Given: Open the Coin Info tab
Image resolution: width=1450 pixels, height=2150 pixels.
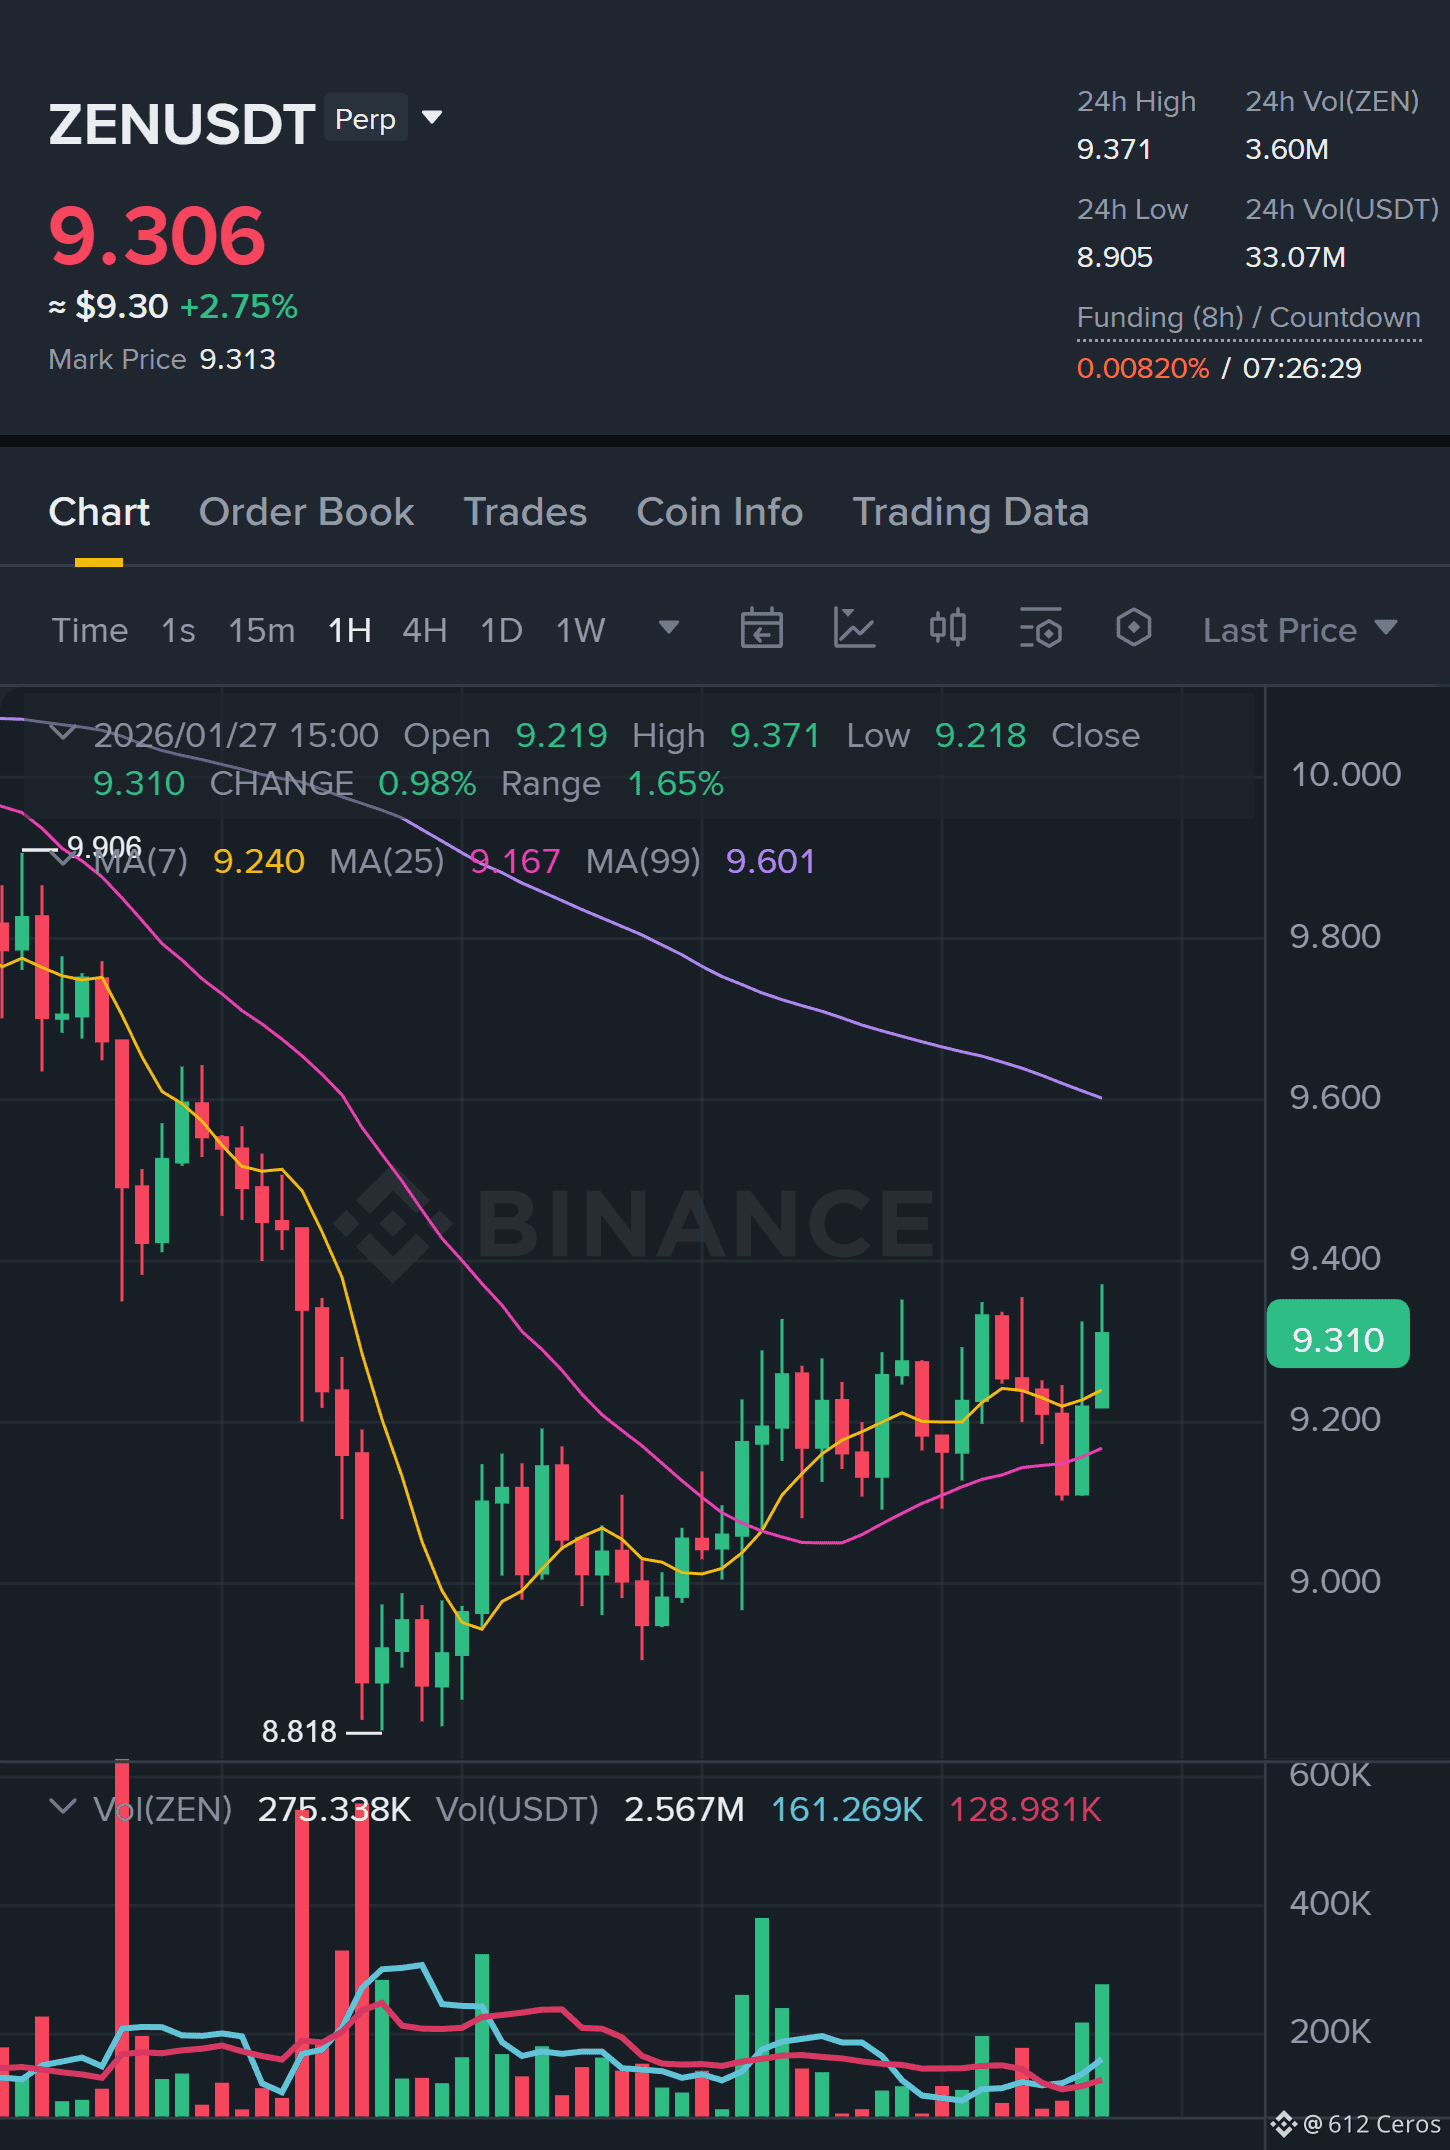Looking at the screenshot, I should tap(720, 512).
